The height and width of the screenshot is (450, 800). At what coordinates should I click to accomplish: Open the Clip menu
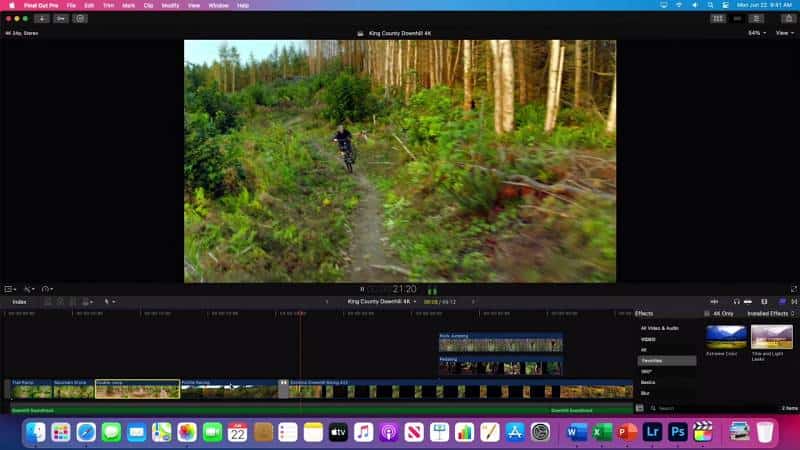point(148,5)
